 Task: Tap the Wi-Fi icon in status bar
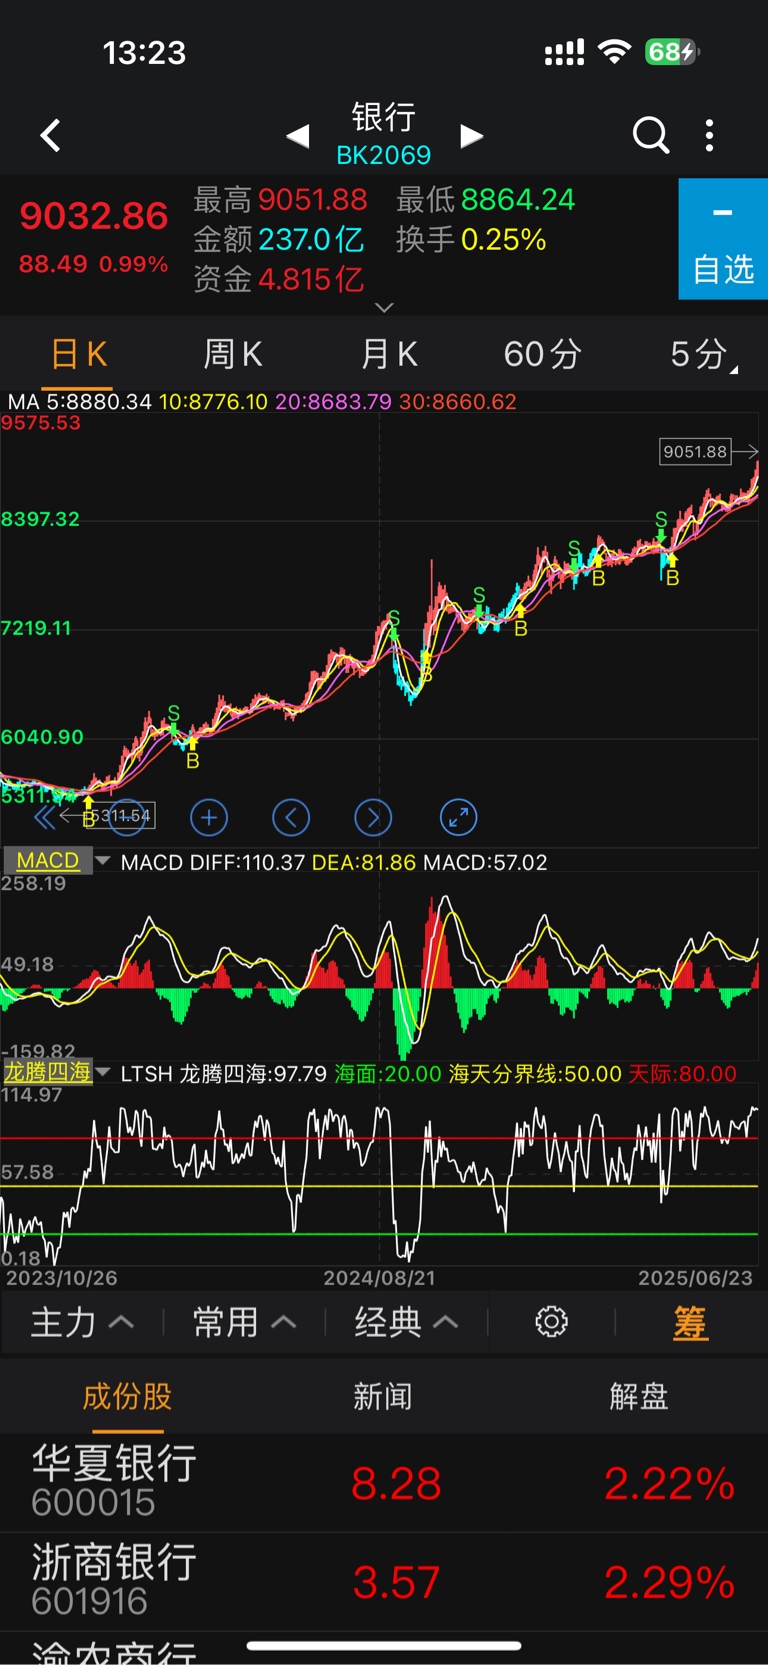[614, 52]
